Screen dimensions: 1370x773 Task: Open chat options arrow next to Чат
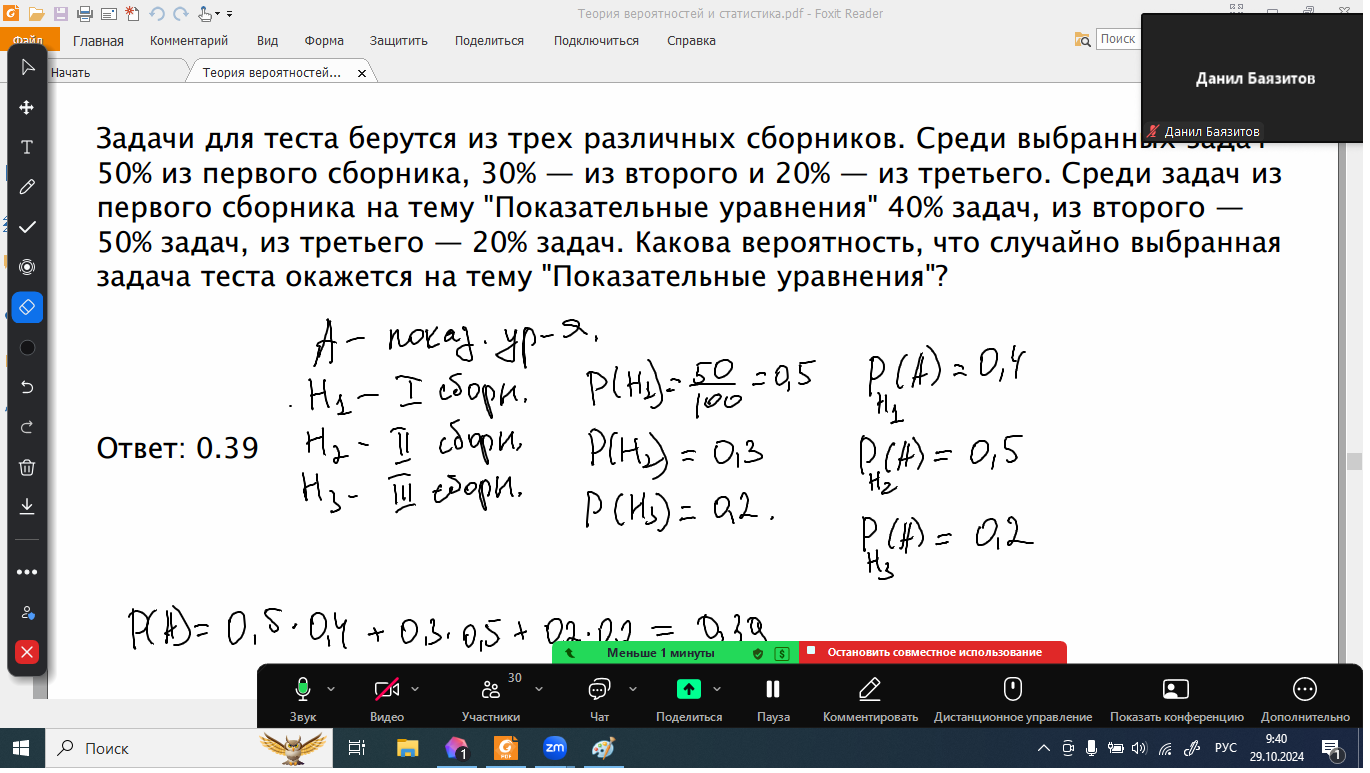coord(633,689)
